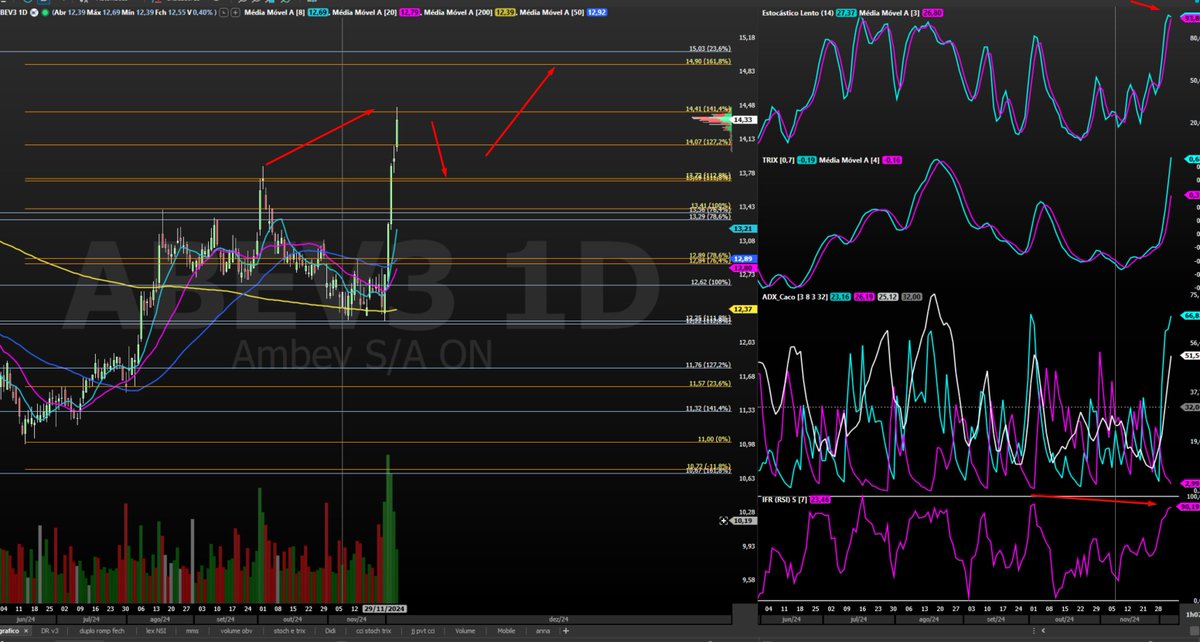
Task: Click the 10,19 cursor price tag
Action: click(x=743, y=520)
